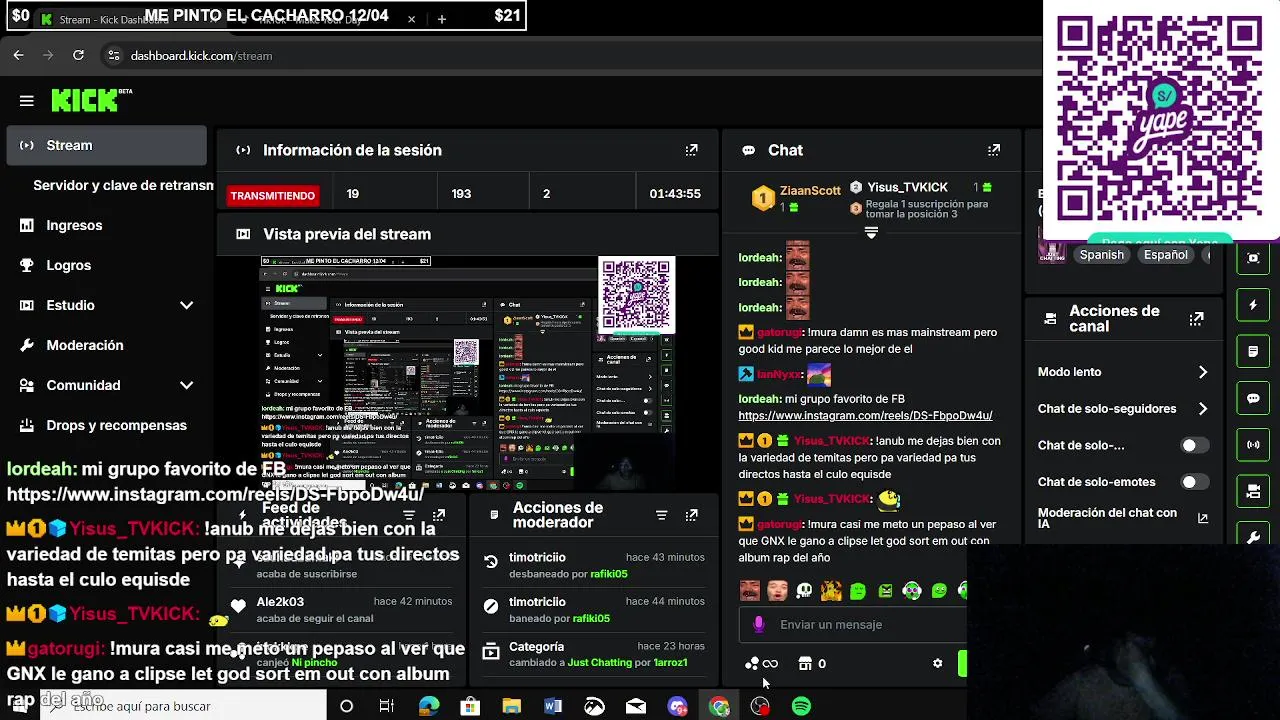The width and height of the screenshot is (1280, 720).
Task: Click the TRANSMITIENDO status badge
Action: click(x=273, y=195)
